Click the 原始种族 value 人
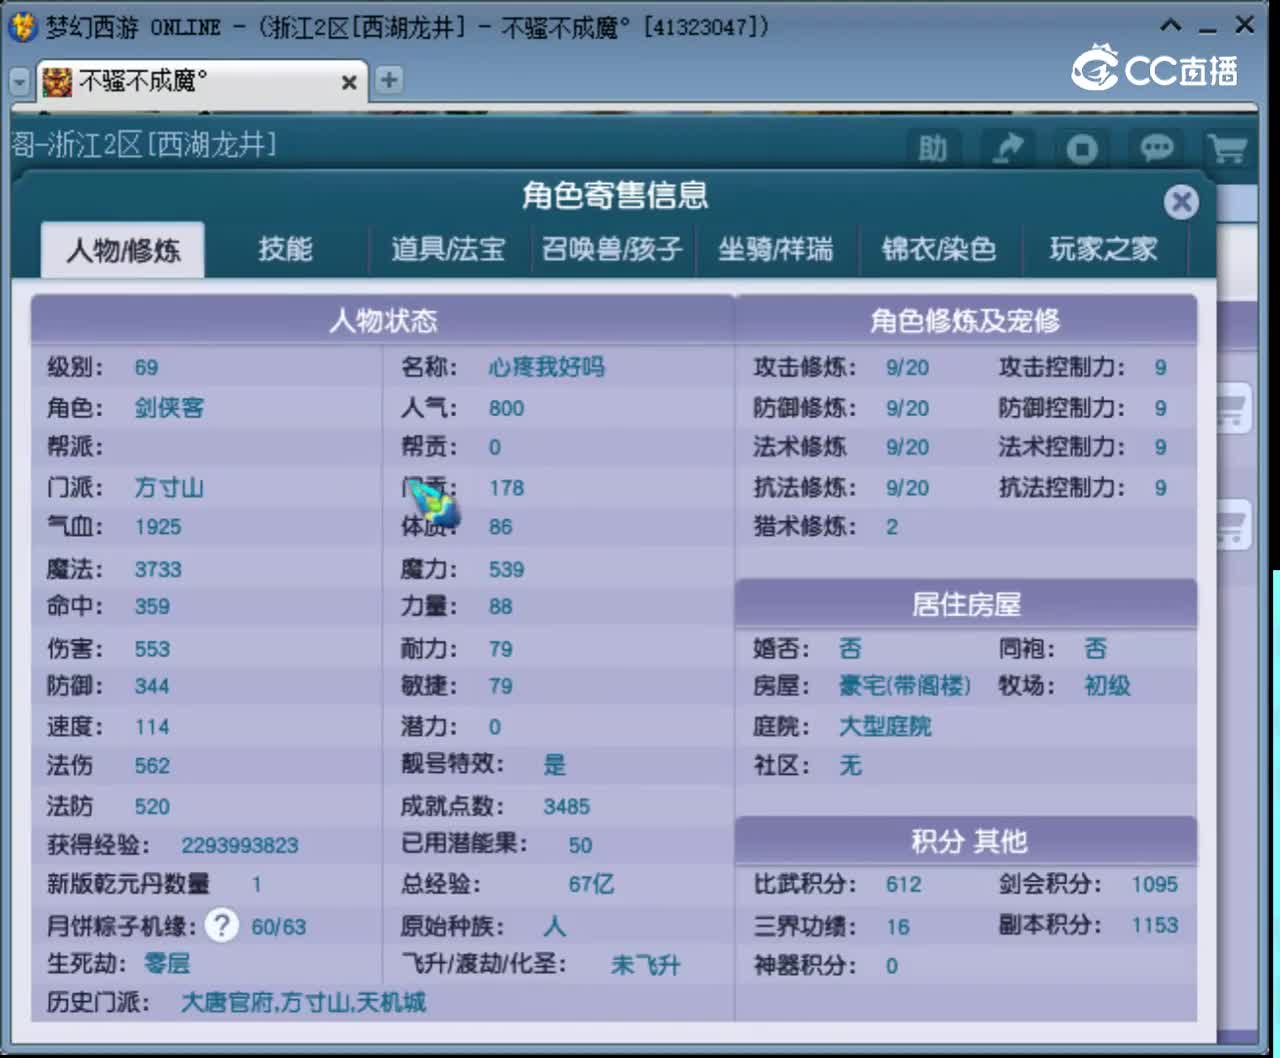 555,926
